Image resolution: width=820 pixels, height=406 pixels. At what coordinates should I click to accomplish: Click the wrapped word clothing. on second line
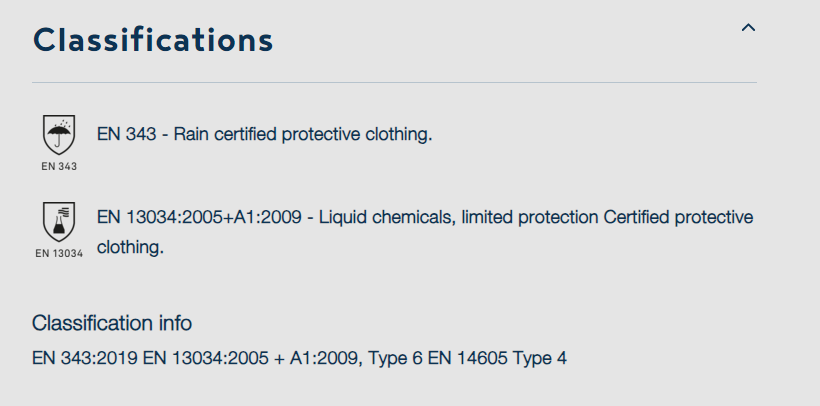point(130,247)
